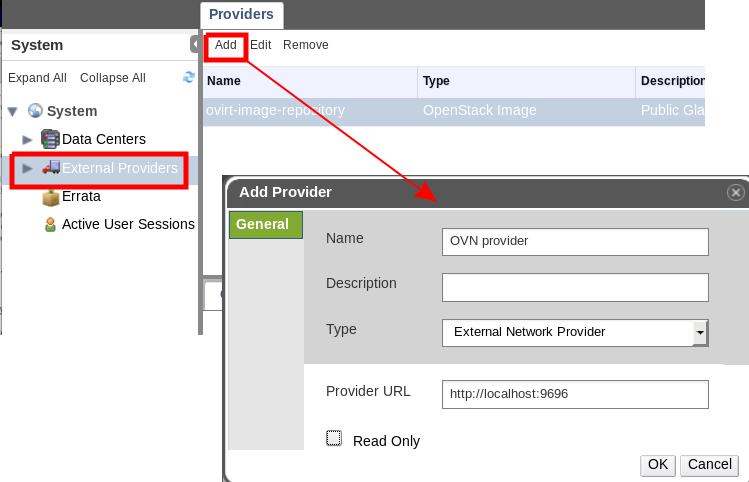The image size is (749, 482).
Task: Click the Active User Sessions icon
Action: 50,224
